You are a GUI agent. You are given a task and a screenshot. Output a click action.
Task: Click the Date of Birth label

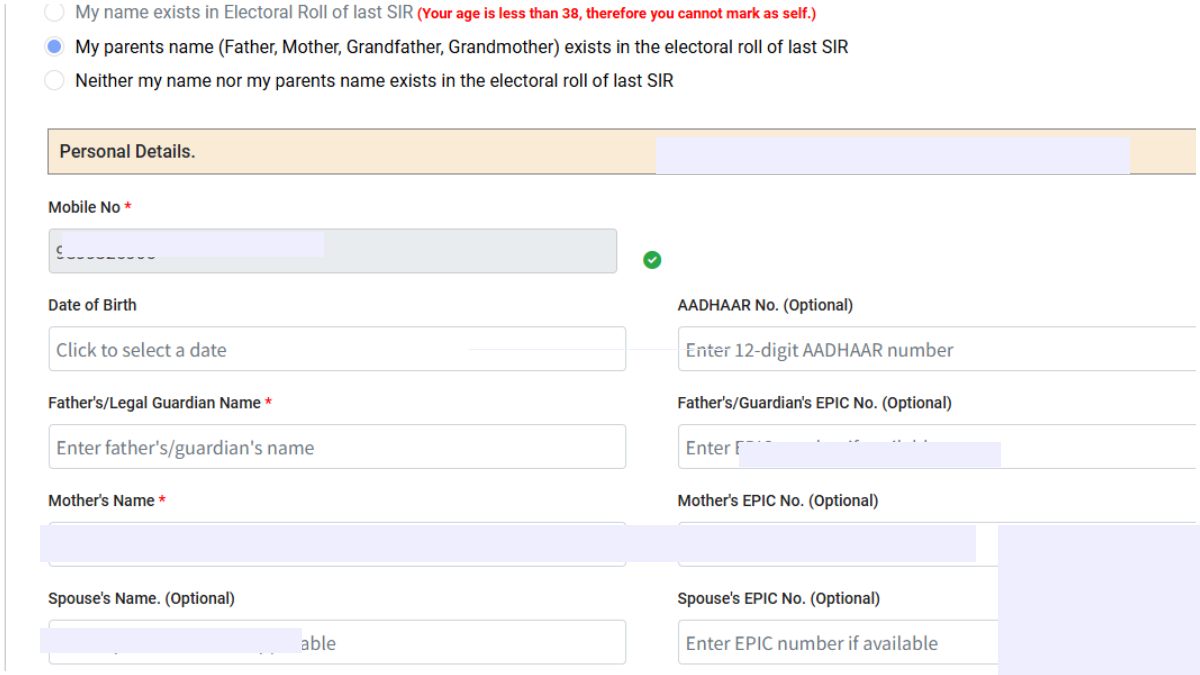[92, 305]
